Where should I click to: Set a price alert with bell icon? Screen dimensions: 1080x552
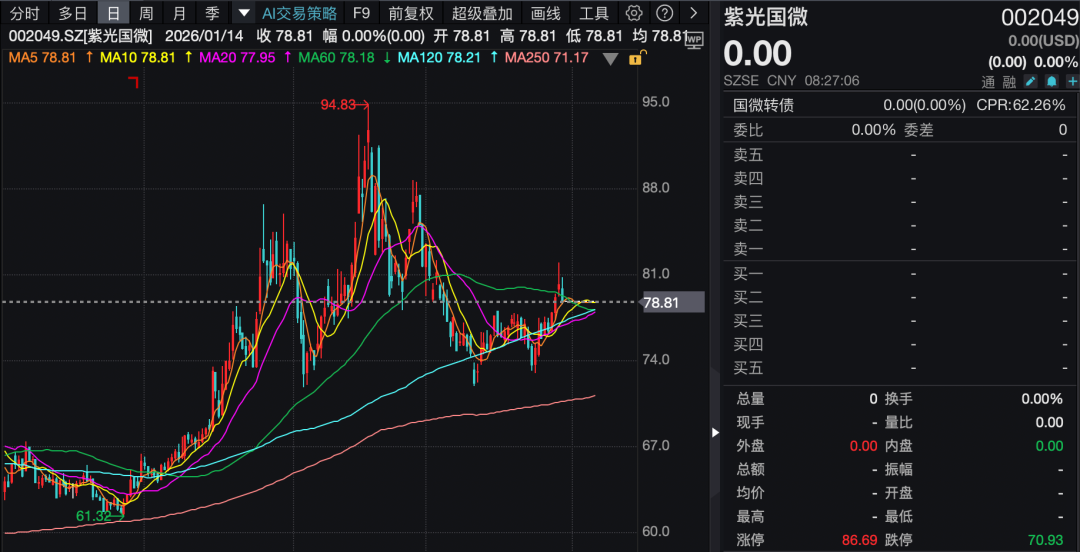[x=1051, y=81]
